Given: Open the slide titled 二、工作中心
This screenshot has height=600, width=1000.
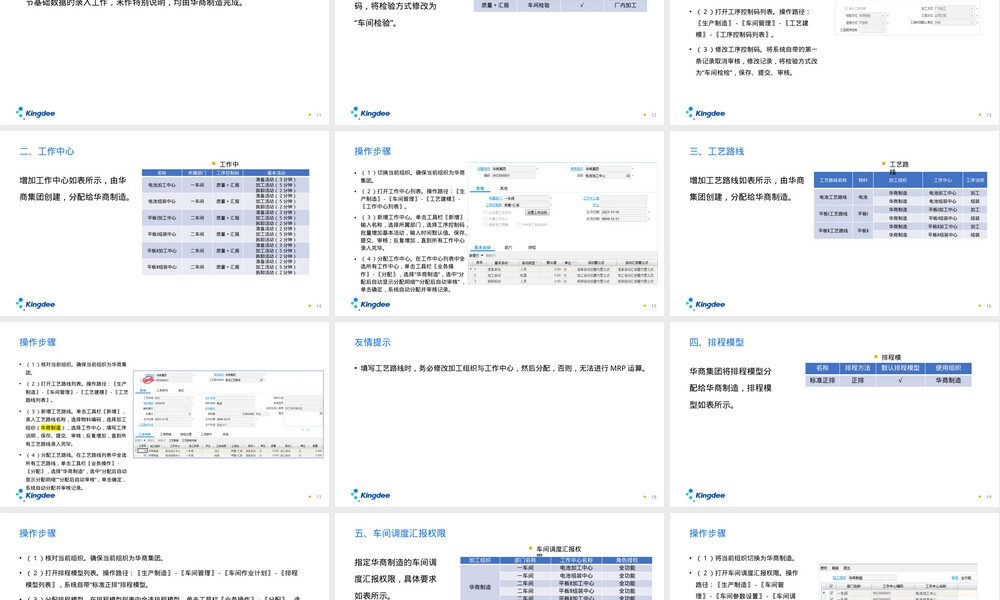Looking at the screenshot, I should click(164, 223).
